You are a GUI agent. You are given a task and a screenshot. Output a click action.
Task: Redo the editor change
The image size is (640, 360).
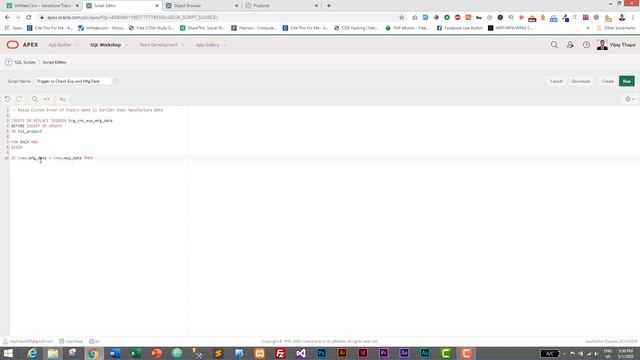point(19,99)
